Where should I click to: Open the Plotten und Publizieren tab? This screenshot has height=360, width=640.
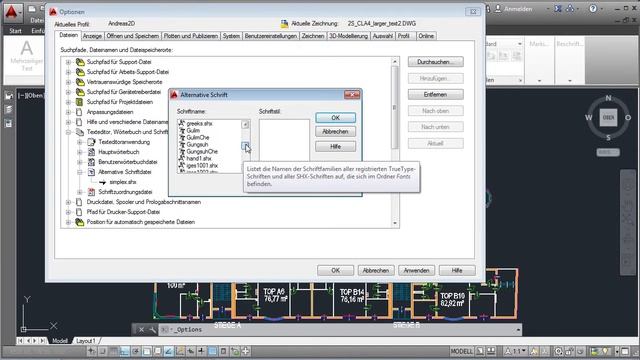191,36
